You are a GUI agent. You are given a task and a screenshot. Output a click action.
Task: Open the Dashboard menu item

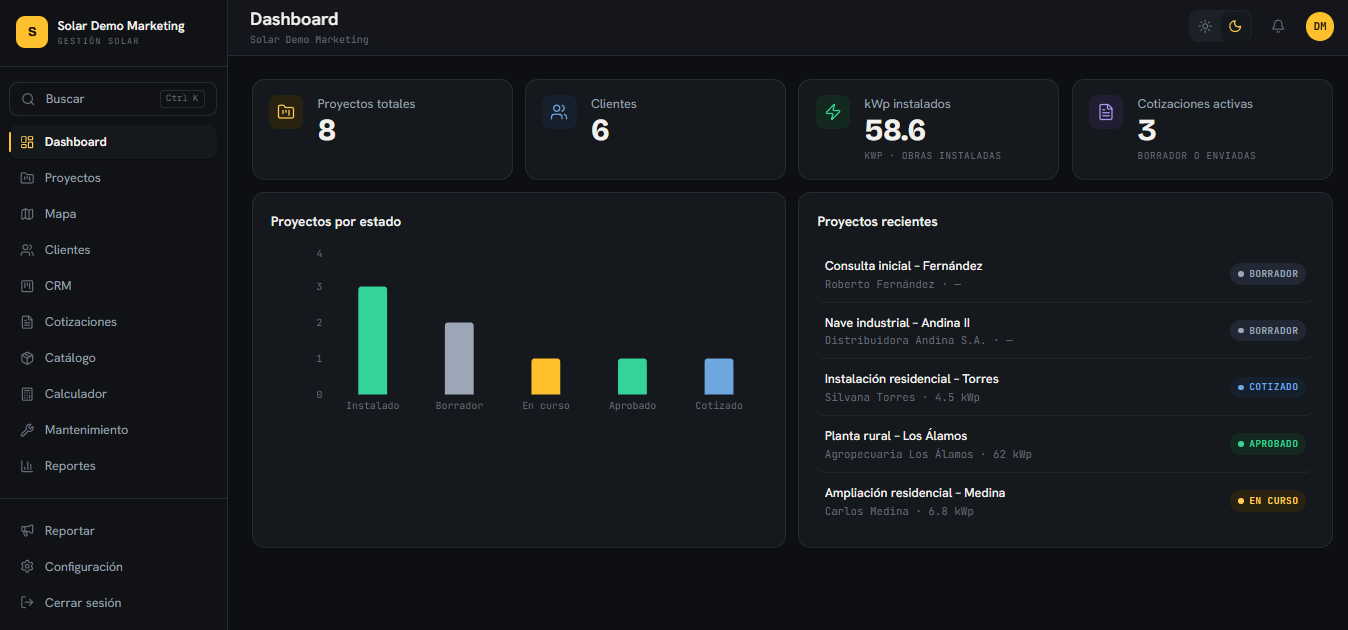pyautogui.click(x=113, y=142)
